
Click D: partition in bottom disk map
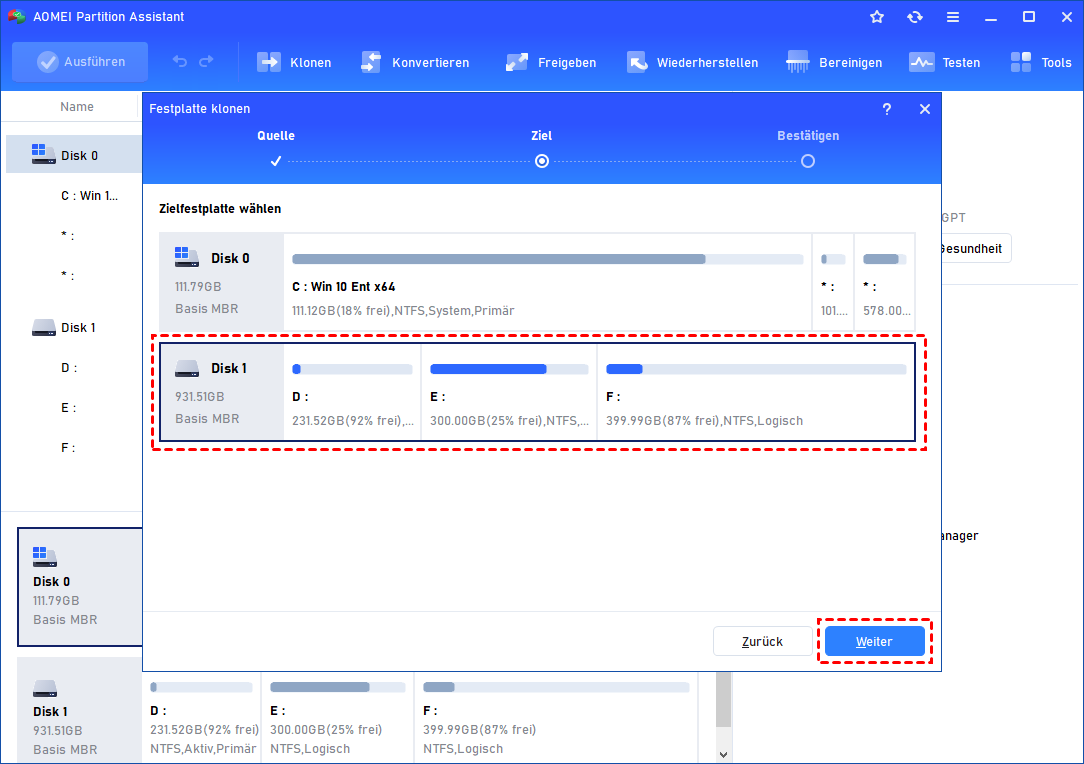point(202,718)
